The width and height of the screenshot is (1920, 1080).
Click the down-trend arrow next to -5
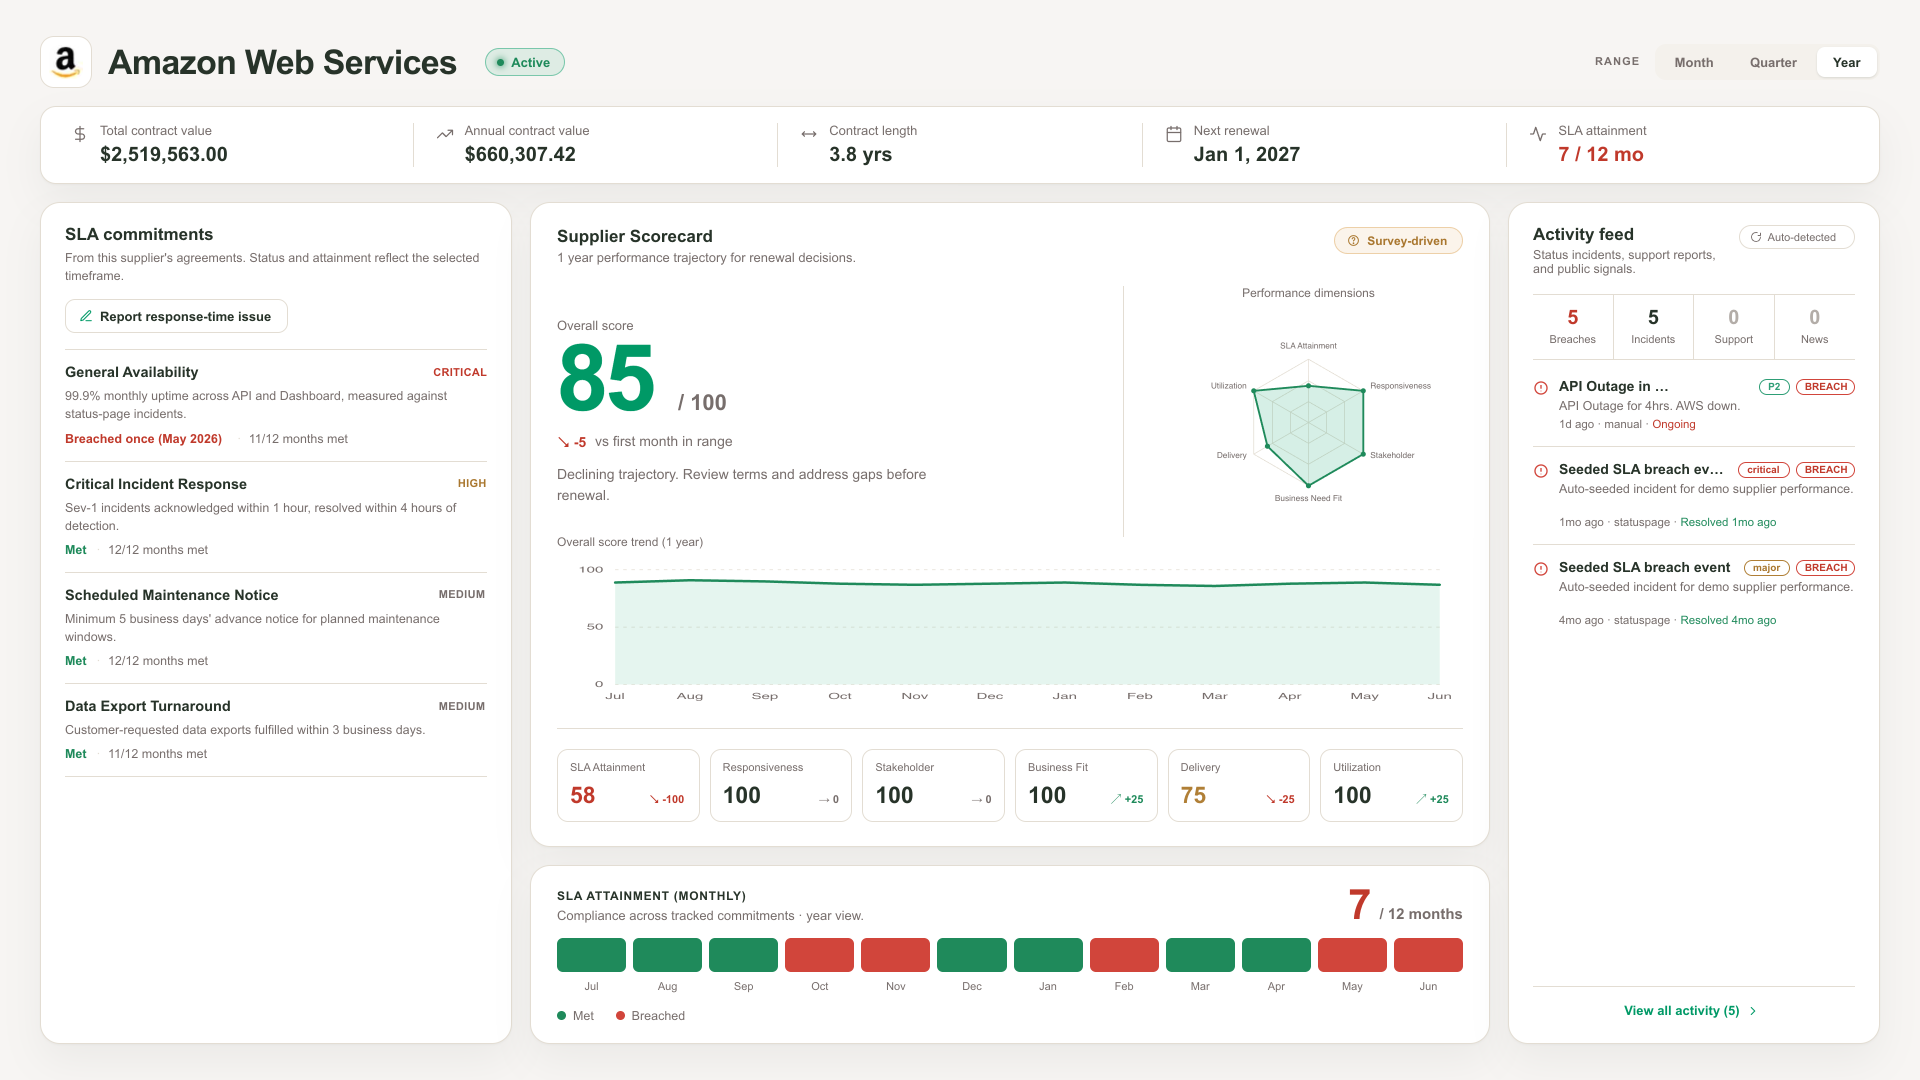coord(563,442)
